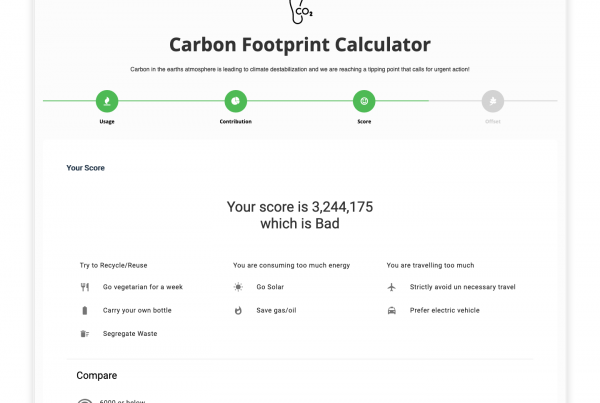600x403 pixels.
Task: Click the 'which is Bad' rating text
Action: click(300, 224)
